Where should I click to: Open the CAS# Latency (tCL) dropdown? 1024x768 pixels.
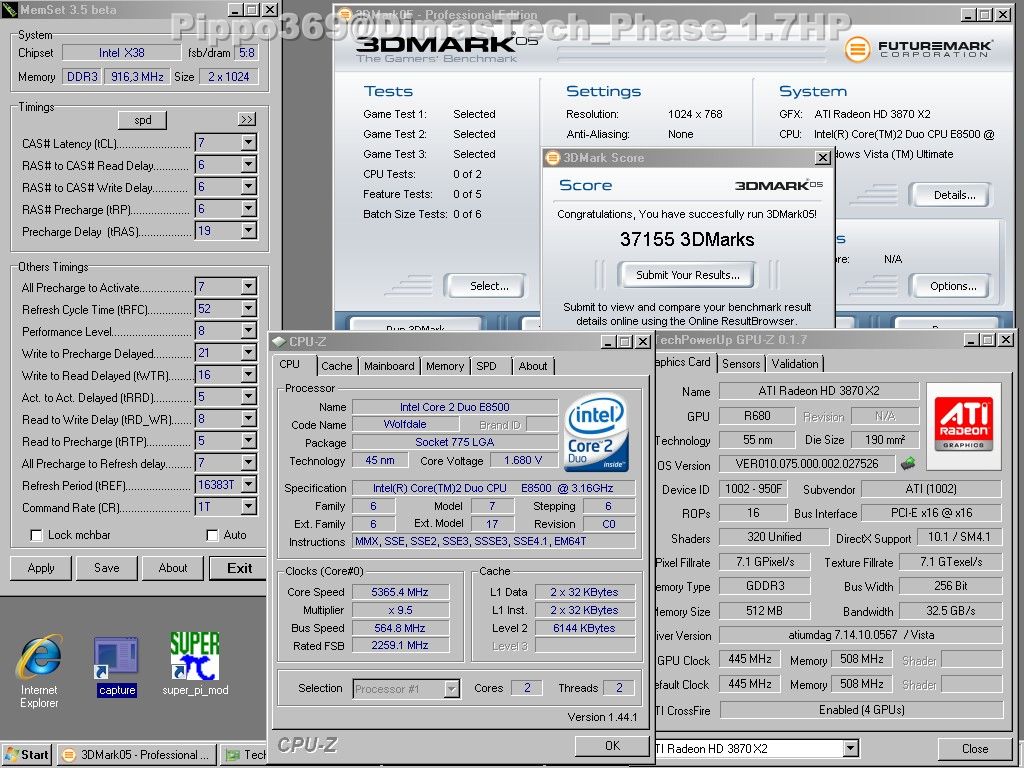tap(248, 142)
